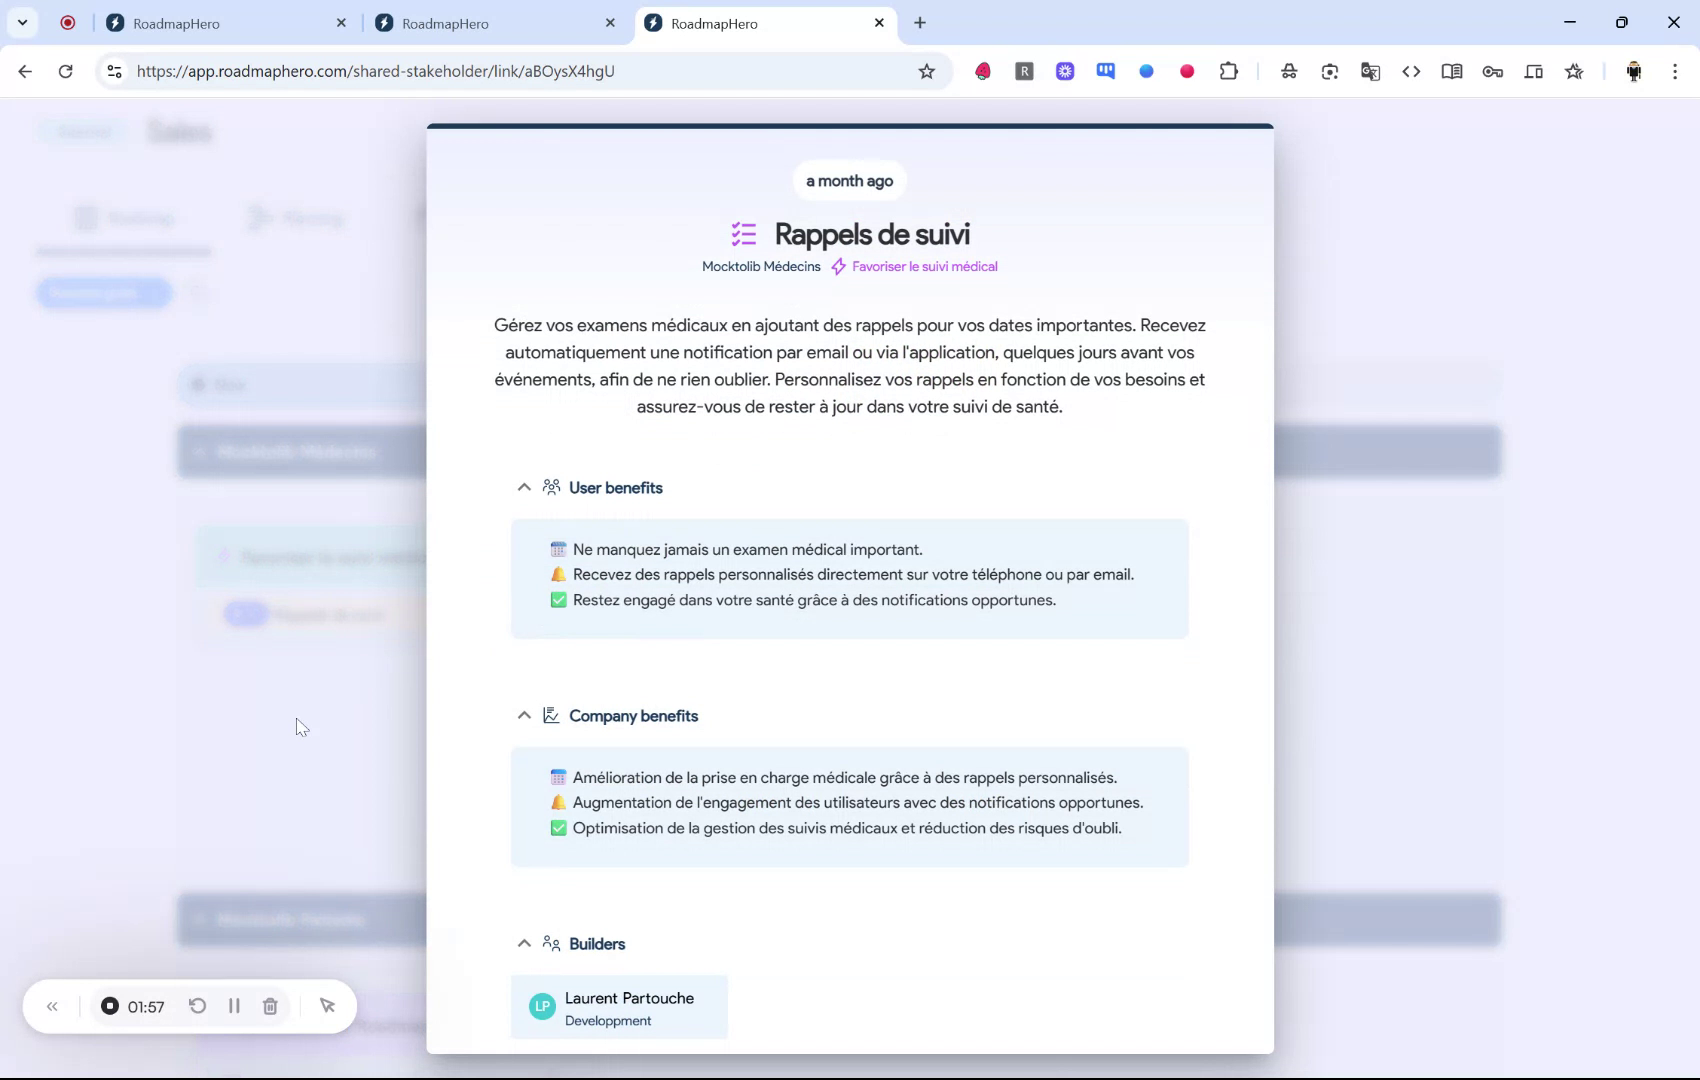Image resolution: width=1700 pixels, height=1080 pixels.
Task: Click Laurent Partouche's builder card
Action: 619,1007
